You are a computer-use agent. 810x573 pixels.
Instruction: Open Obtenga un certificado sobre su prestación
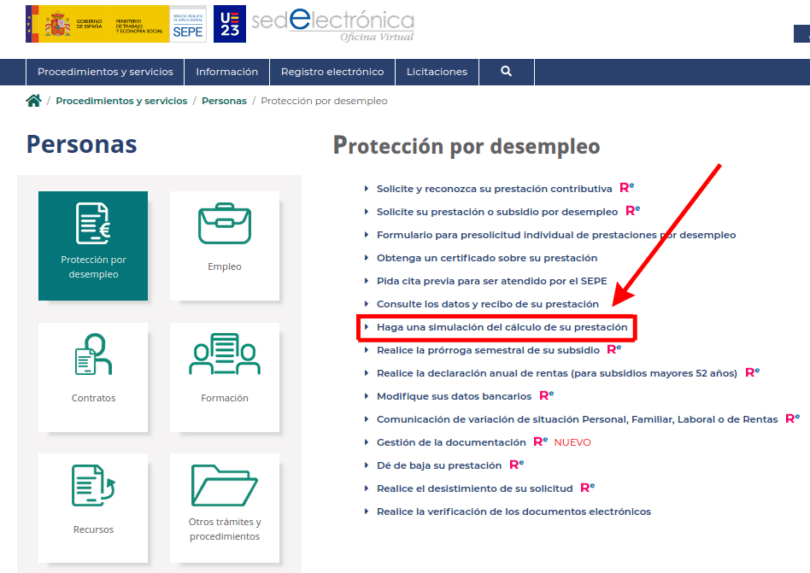487,258
